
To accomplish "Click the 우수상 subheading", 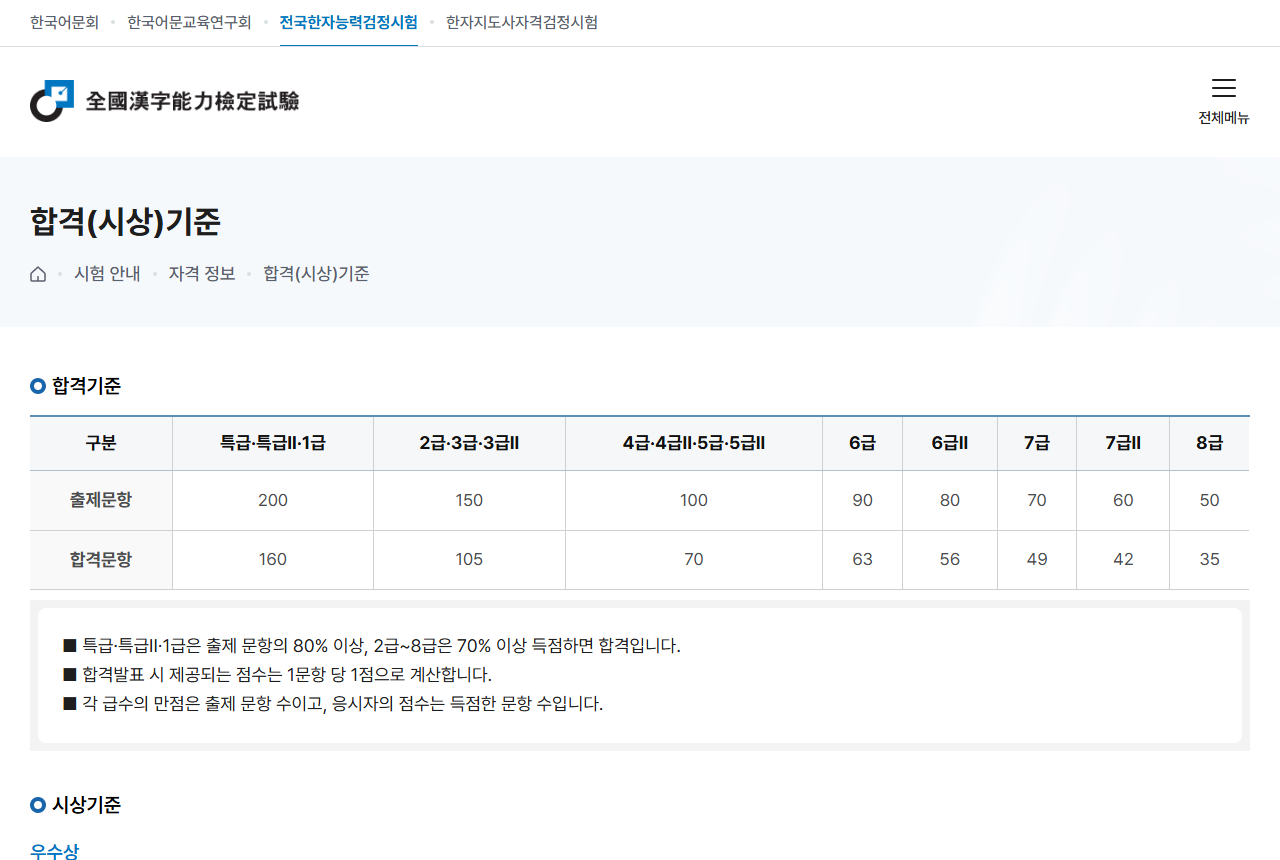I will tap(54, 851).
